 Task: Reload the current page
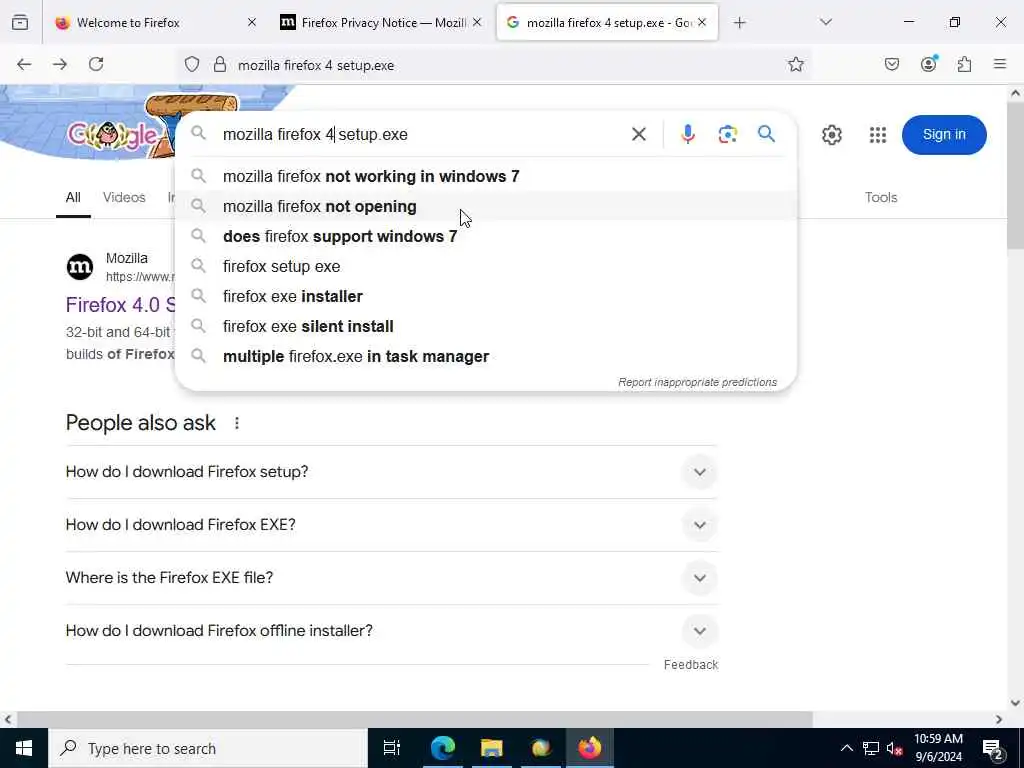(96, 64)
